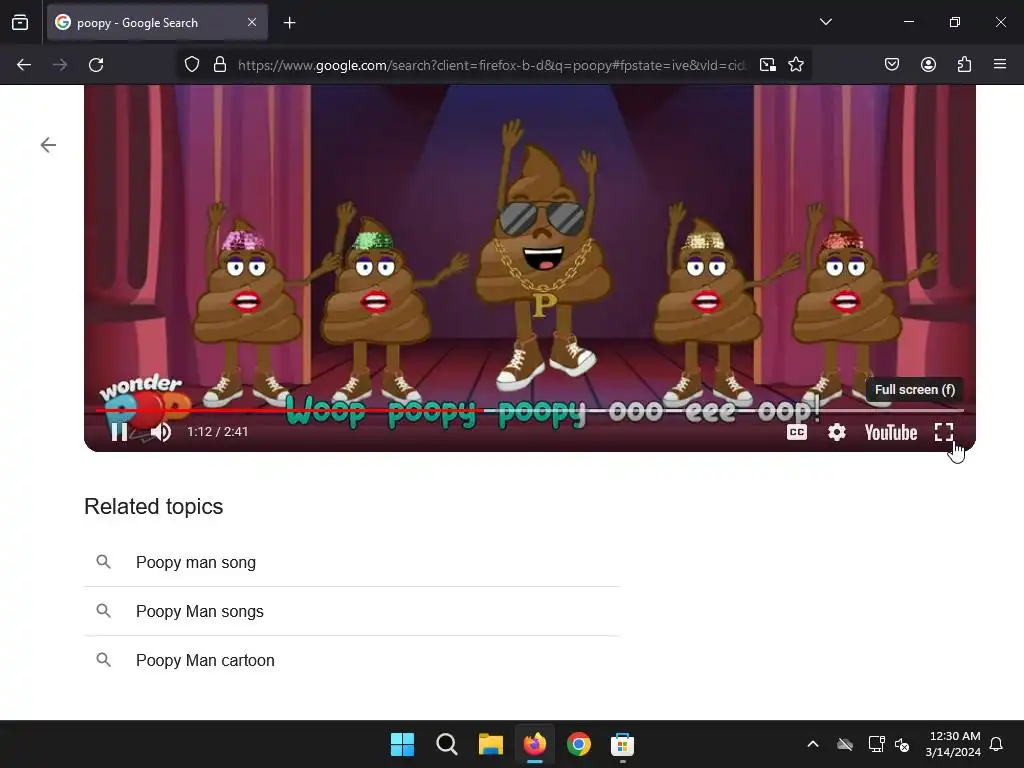Click the search icon beside Poopy Man cartoon
The height and width of the screenshot is (768, 1024).
point(103,660)
